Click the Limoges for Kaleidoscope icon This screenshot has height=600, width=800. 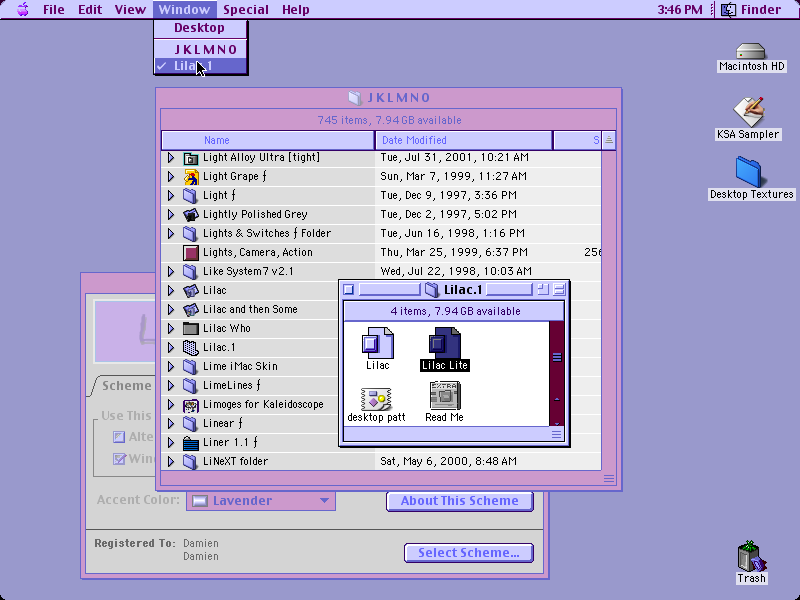pos(190,405)
